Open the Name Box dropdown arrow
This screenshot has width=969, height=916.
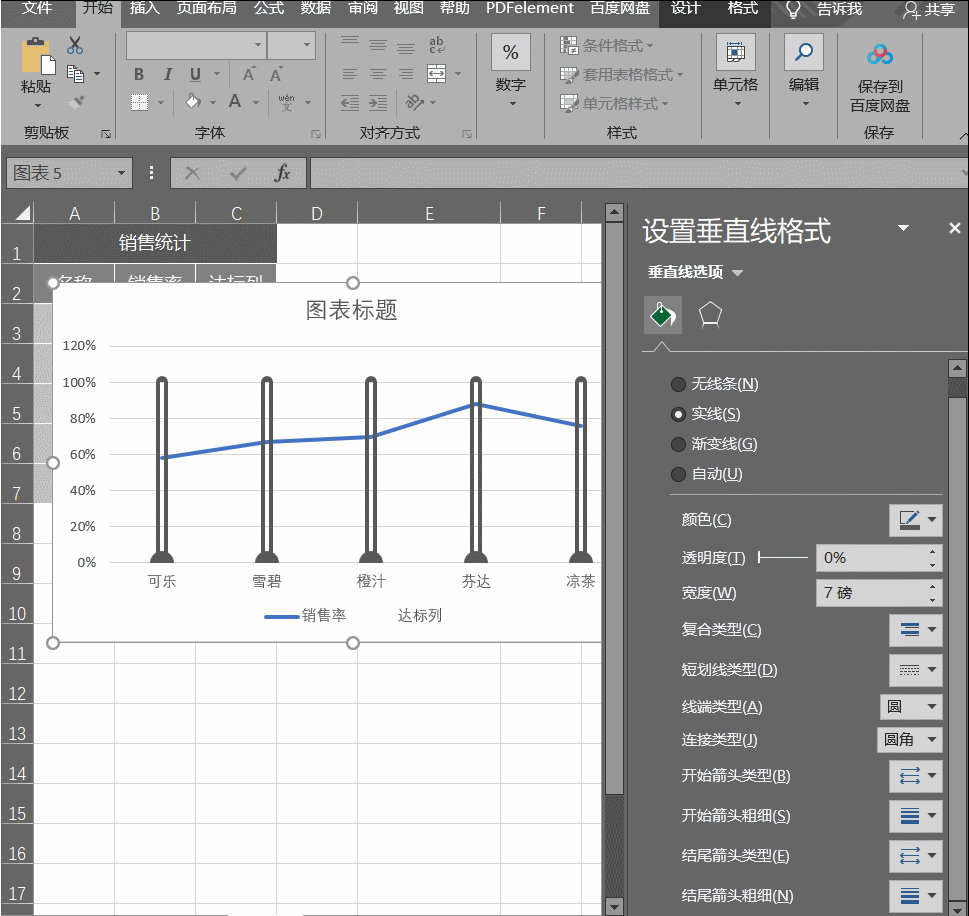click(x=121, y=173)
